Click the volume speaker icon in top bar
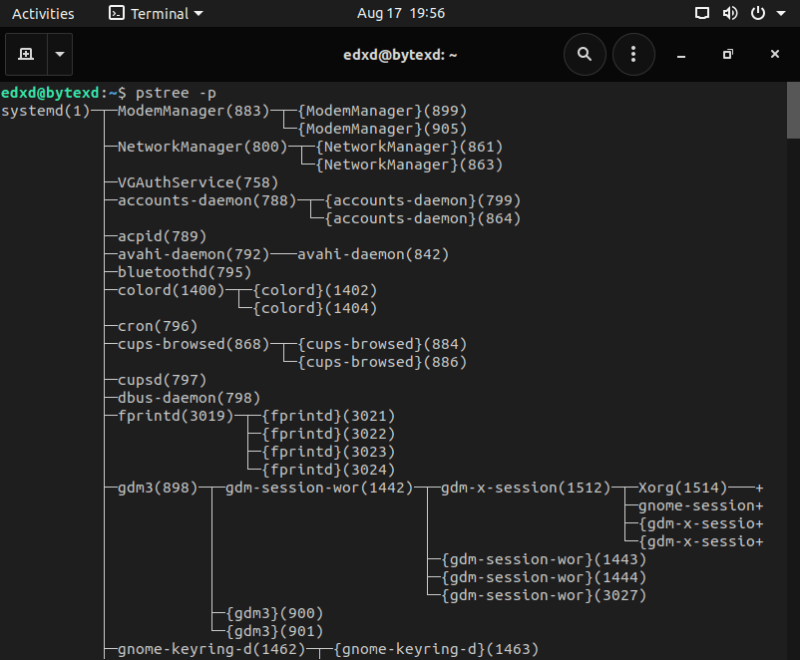Image resolution: width=800 pixels, height=660 pixels. point(729,13)
